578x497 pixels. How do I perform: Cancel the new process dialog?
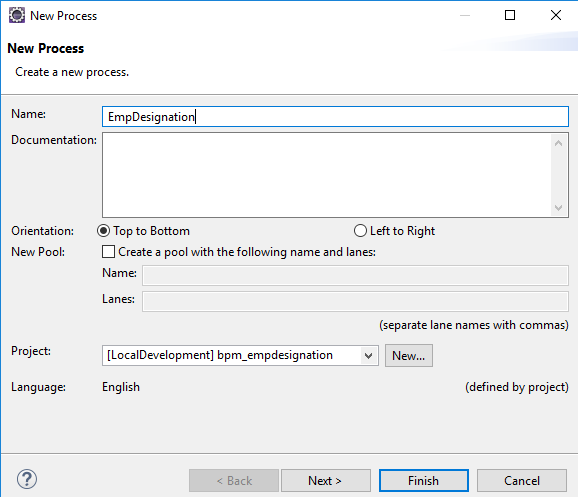(x=522, y=480)
